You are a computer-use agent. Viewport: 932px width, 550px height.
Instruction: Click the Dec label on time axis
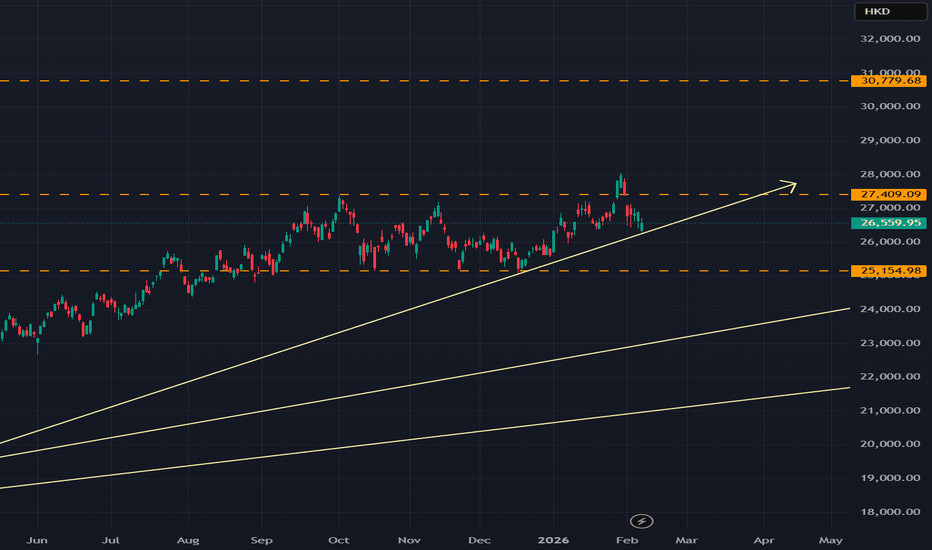click(x=480, y=540)
